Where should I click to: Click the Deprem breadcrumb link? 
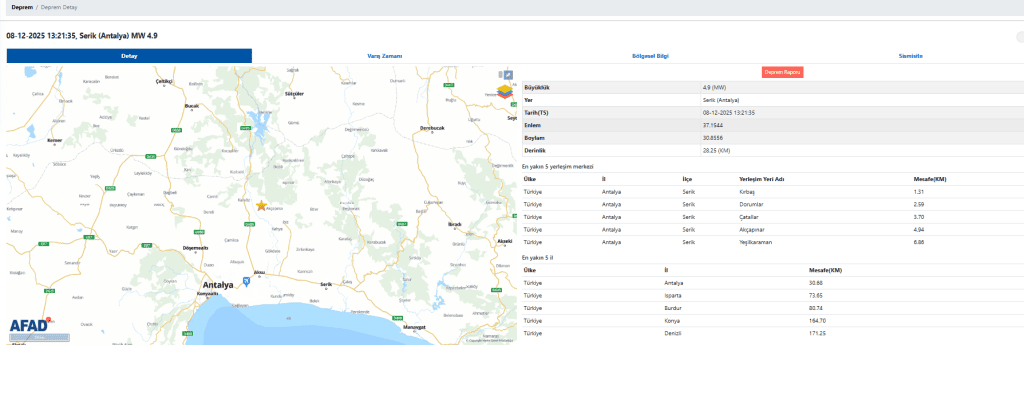[21, 7]
